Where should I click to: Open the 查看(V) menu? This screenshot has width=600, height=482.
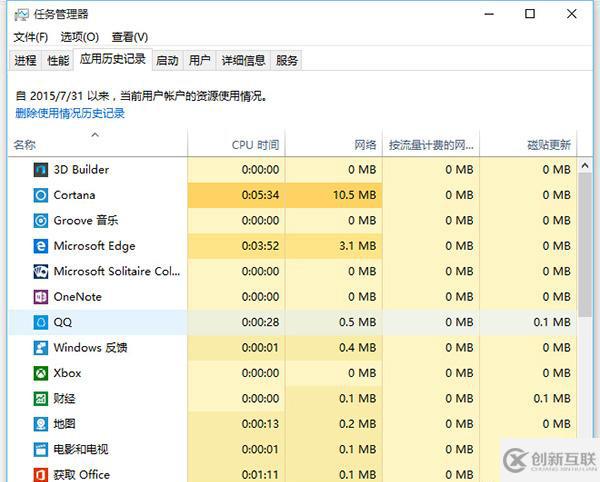pos(130,37)
